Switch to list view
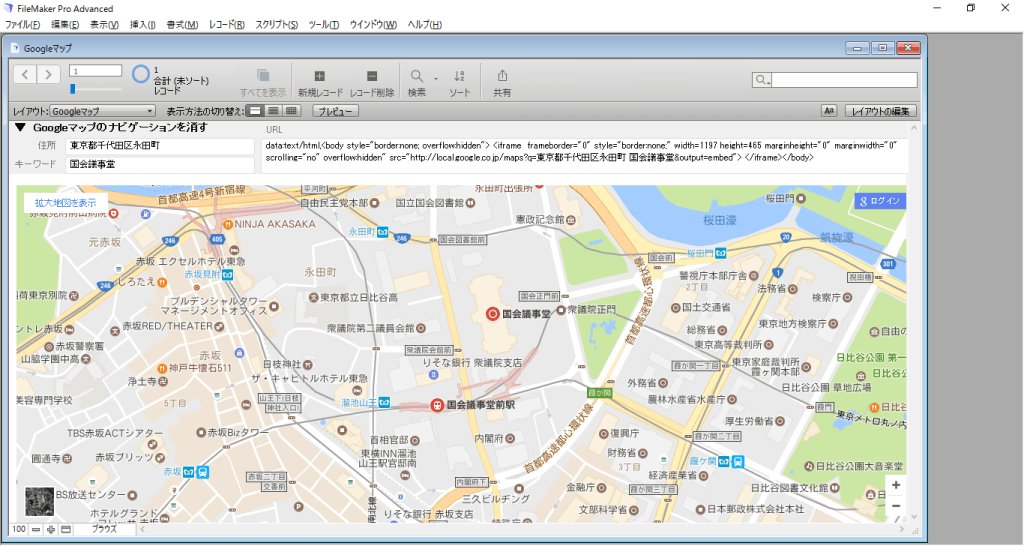 pos(274,111)
